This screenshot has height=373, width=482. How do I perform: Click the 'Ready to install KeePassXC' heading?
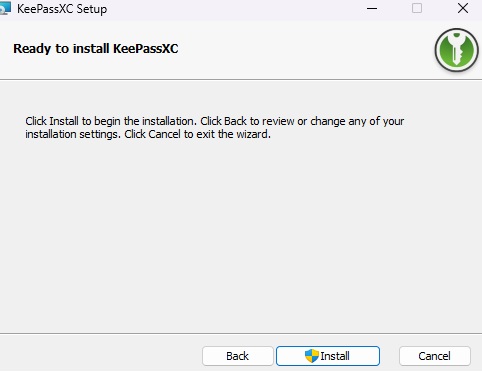tap(96, 49)
